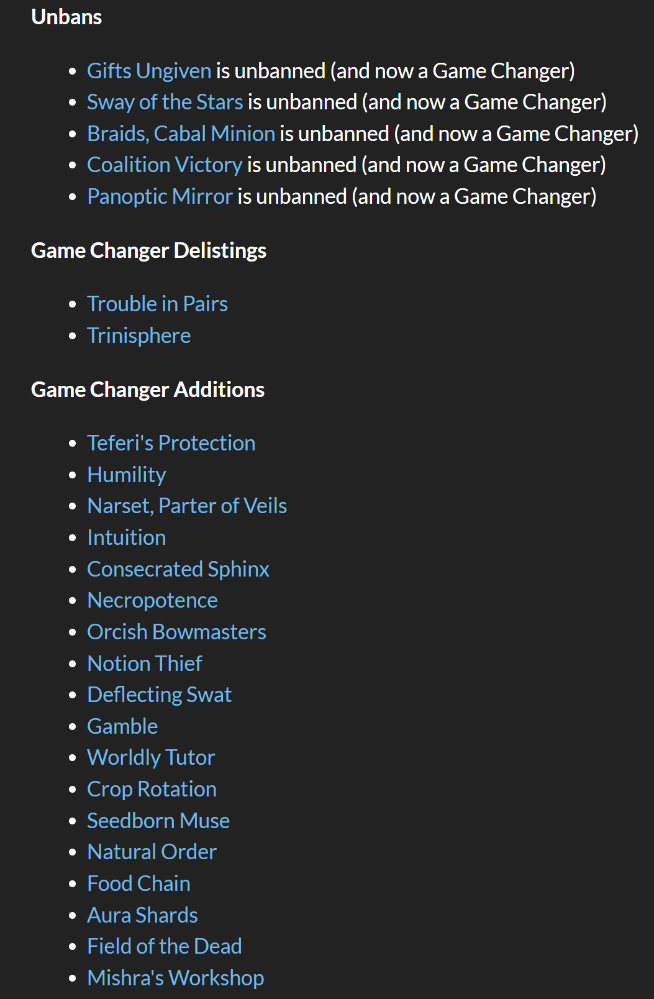
Task: Open the Trinisphere card link
Action: [x=138, y=336]
